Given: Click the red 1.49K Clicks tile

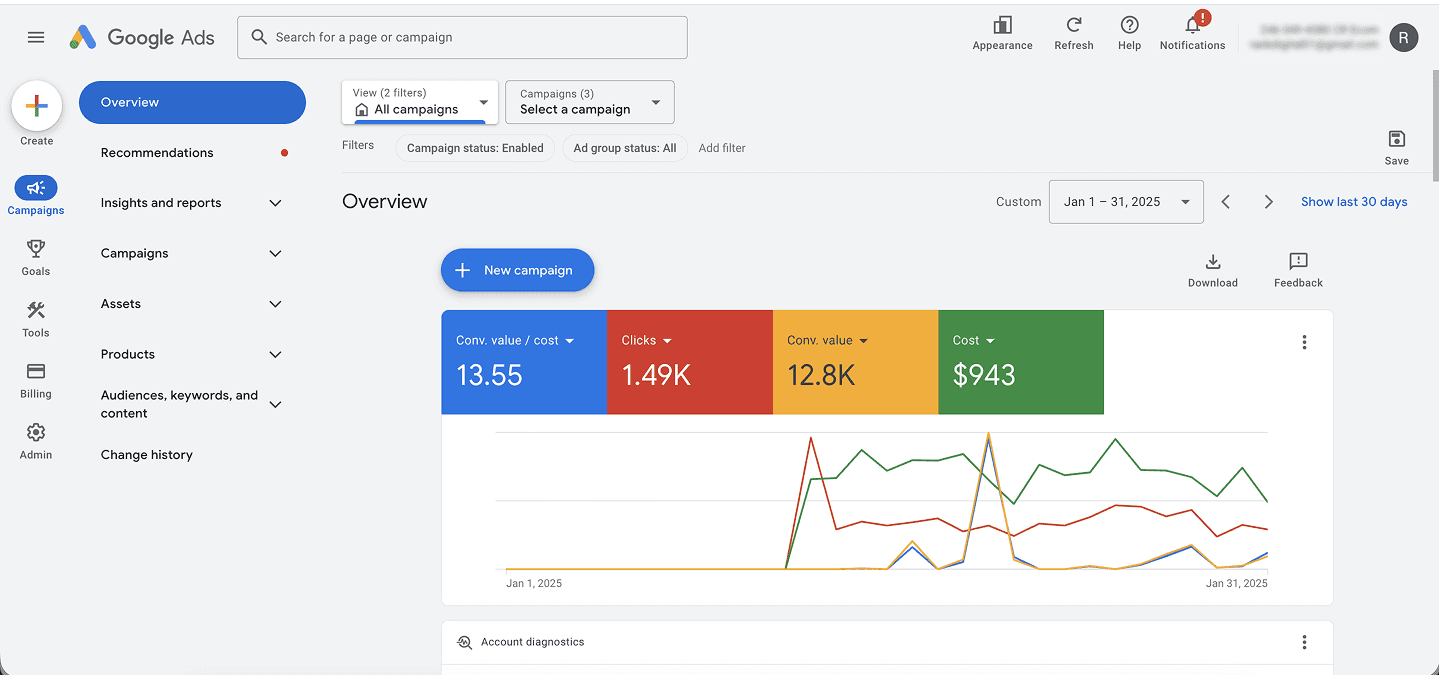Looking at the screenshot, I should pyautogui.click(x=690, y=362).
